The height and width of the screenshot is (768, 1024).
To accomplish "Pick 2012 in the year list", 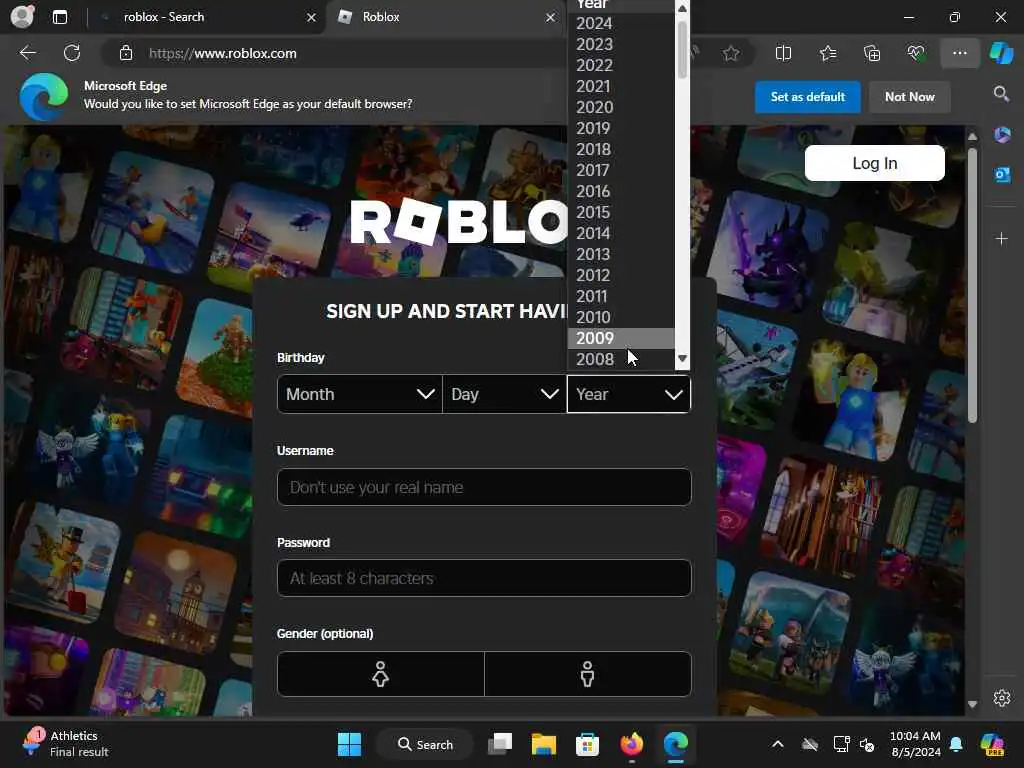I will point(621,275).
